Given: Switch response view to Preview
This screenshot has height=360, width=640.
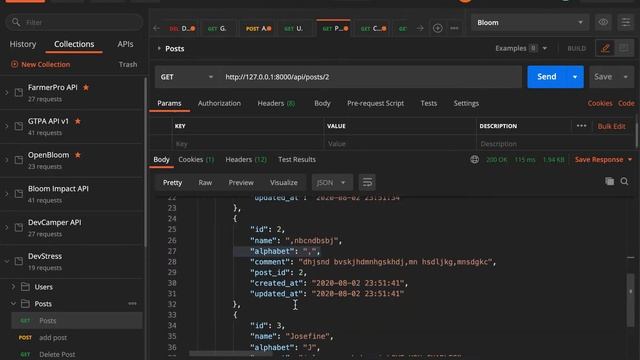Looking at the screenshot, I should (x=241, y=182).
